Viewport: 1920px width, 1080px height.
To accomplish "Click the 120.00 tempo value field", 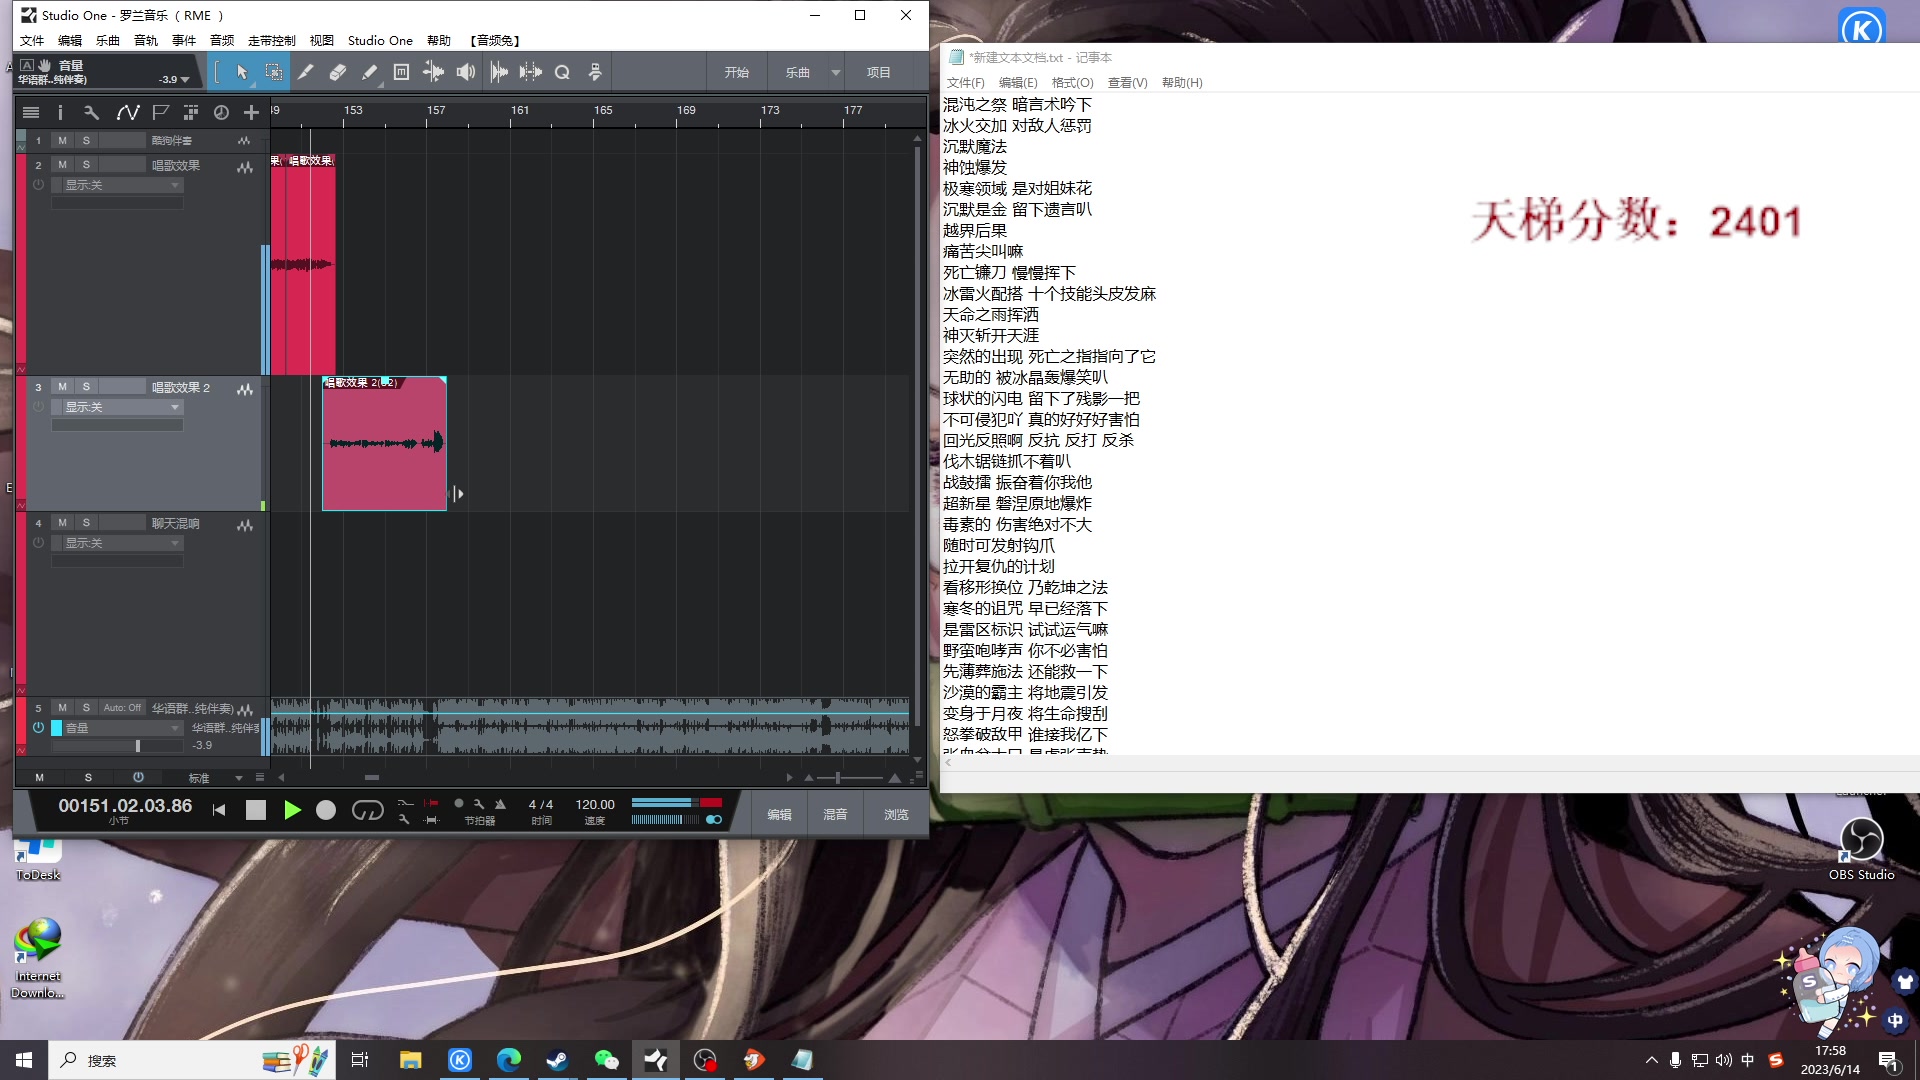I will tap(595, 804).
